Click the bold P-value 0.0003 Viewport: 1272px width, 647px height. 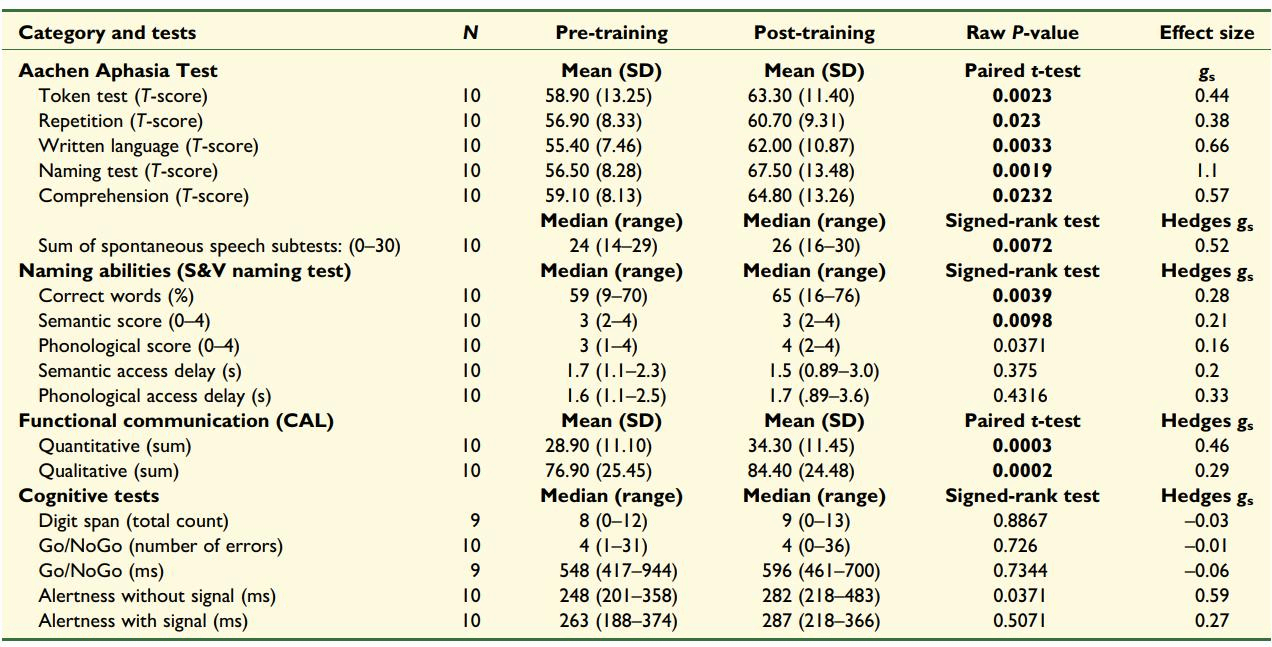1022,446
